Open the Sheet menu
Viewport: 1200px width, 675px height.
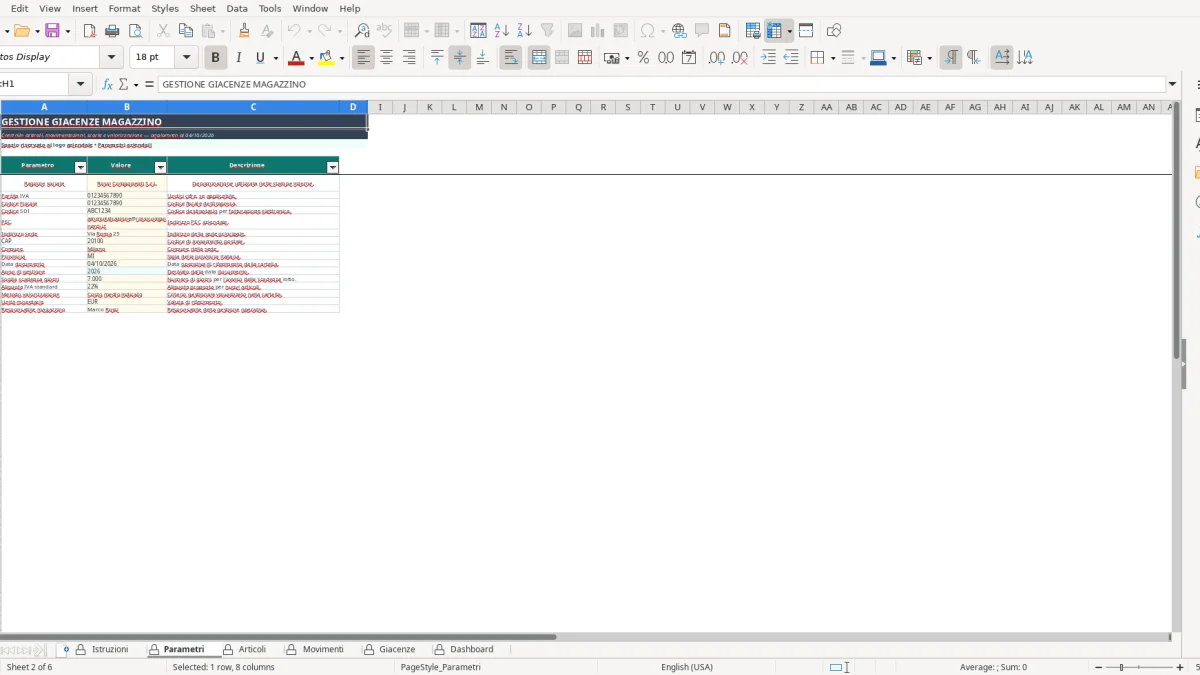202,8
